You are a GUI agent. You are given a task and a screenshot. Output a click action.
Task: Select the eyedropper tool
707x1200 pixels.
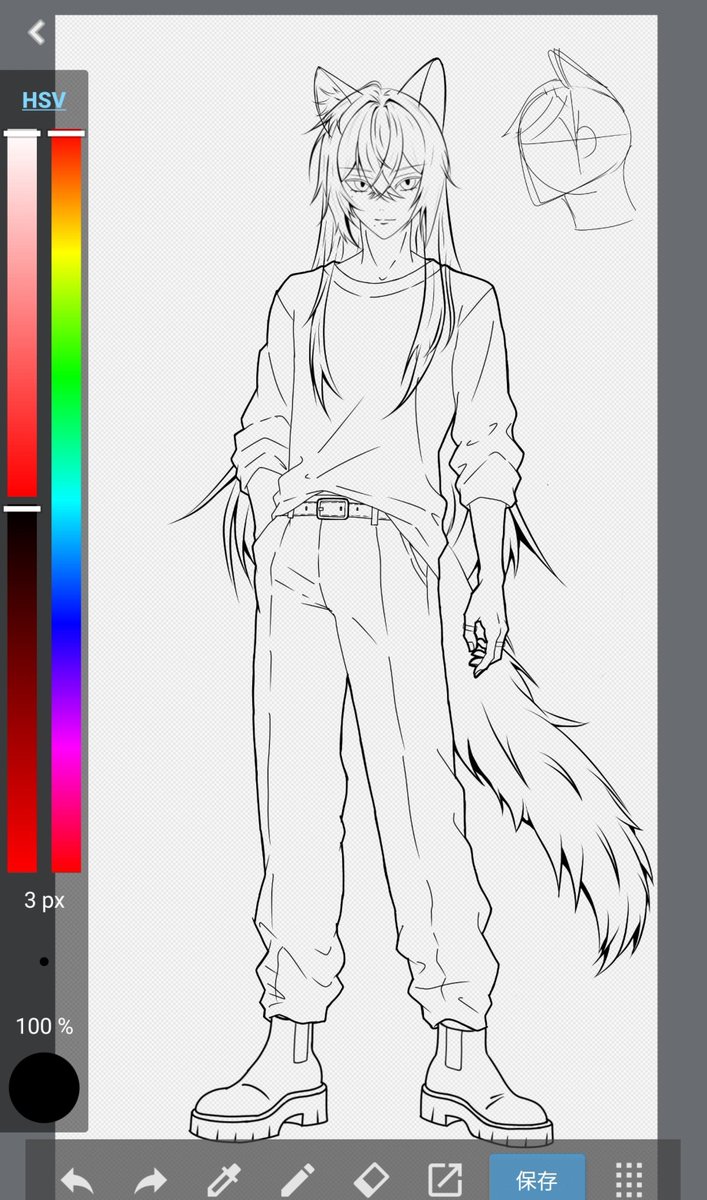coord(223,1180)
